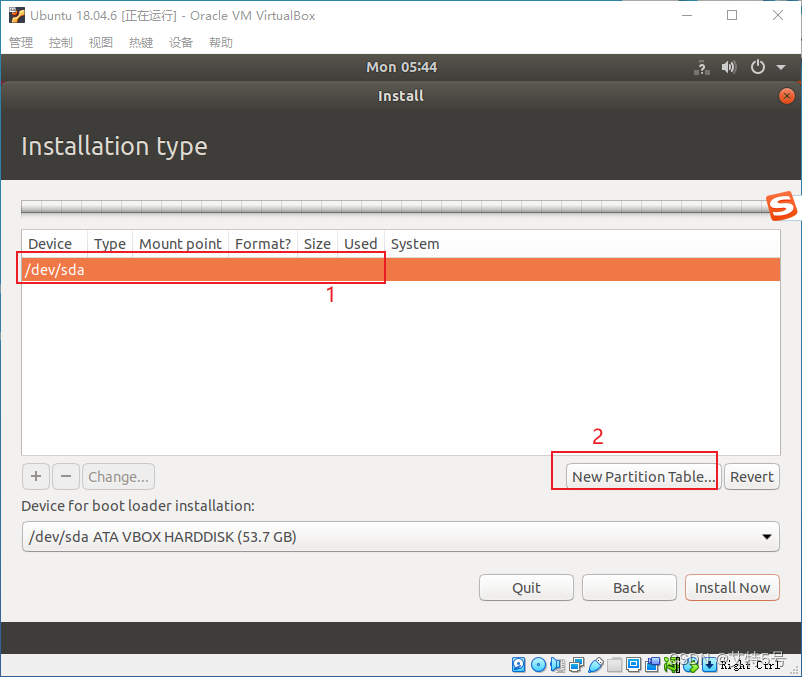Open the 管理 menu in VirtualBox
The width and height of the screenshot is (802, 677).
(x=21, y=42)
